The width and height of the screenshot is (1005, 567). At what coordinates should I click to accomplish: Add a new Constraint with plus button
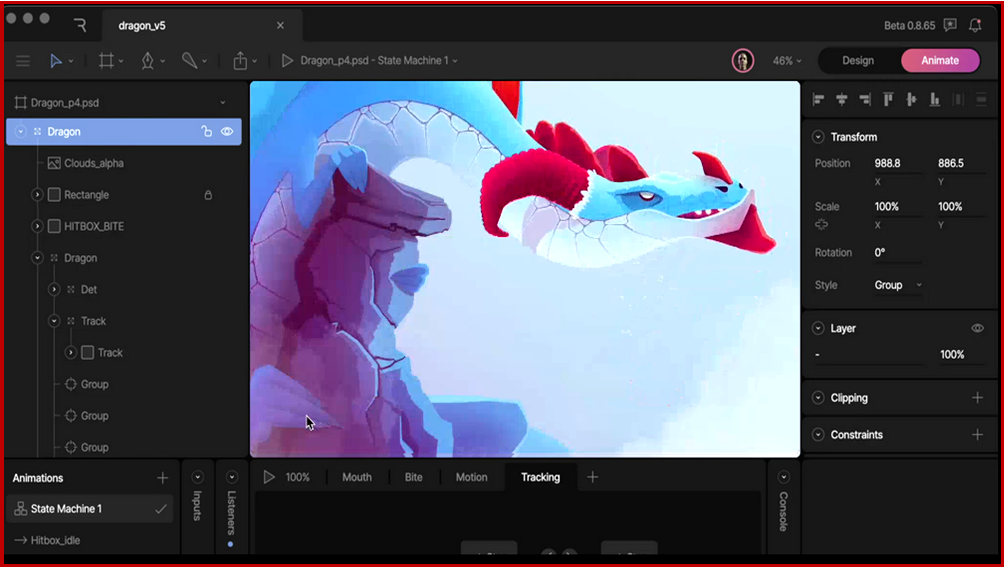(977, 435)
